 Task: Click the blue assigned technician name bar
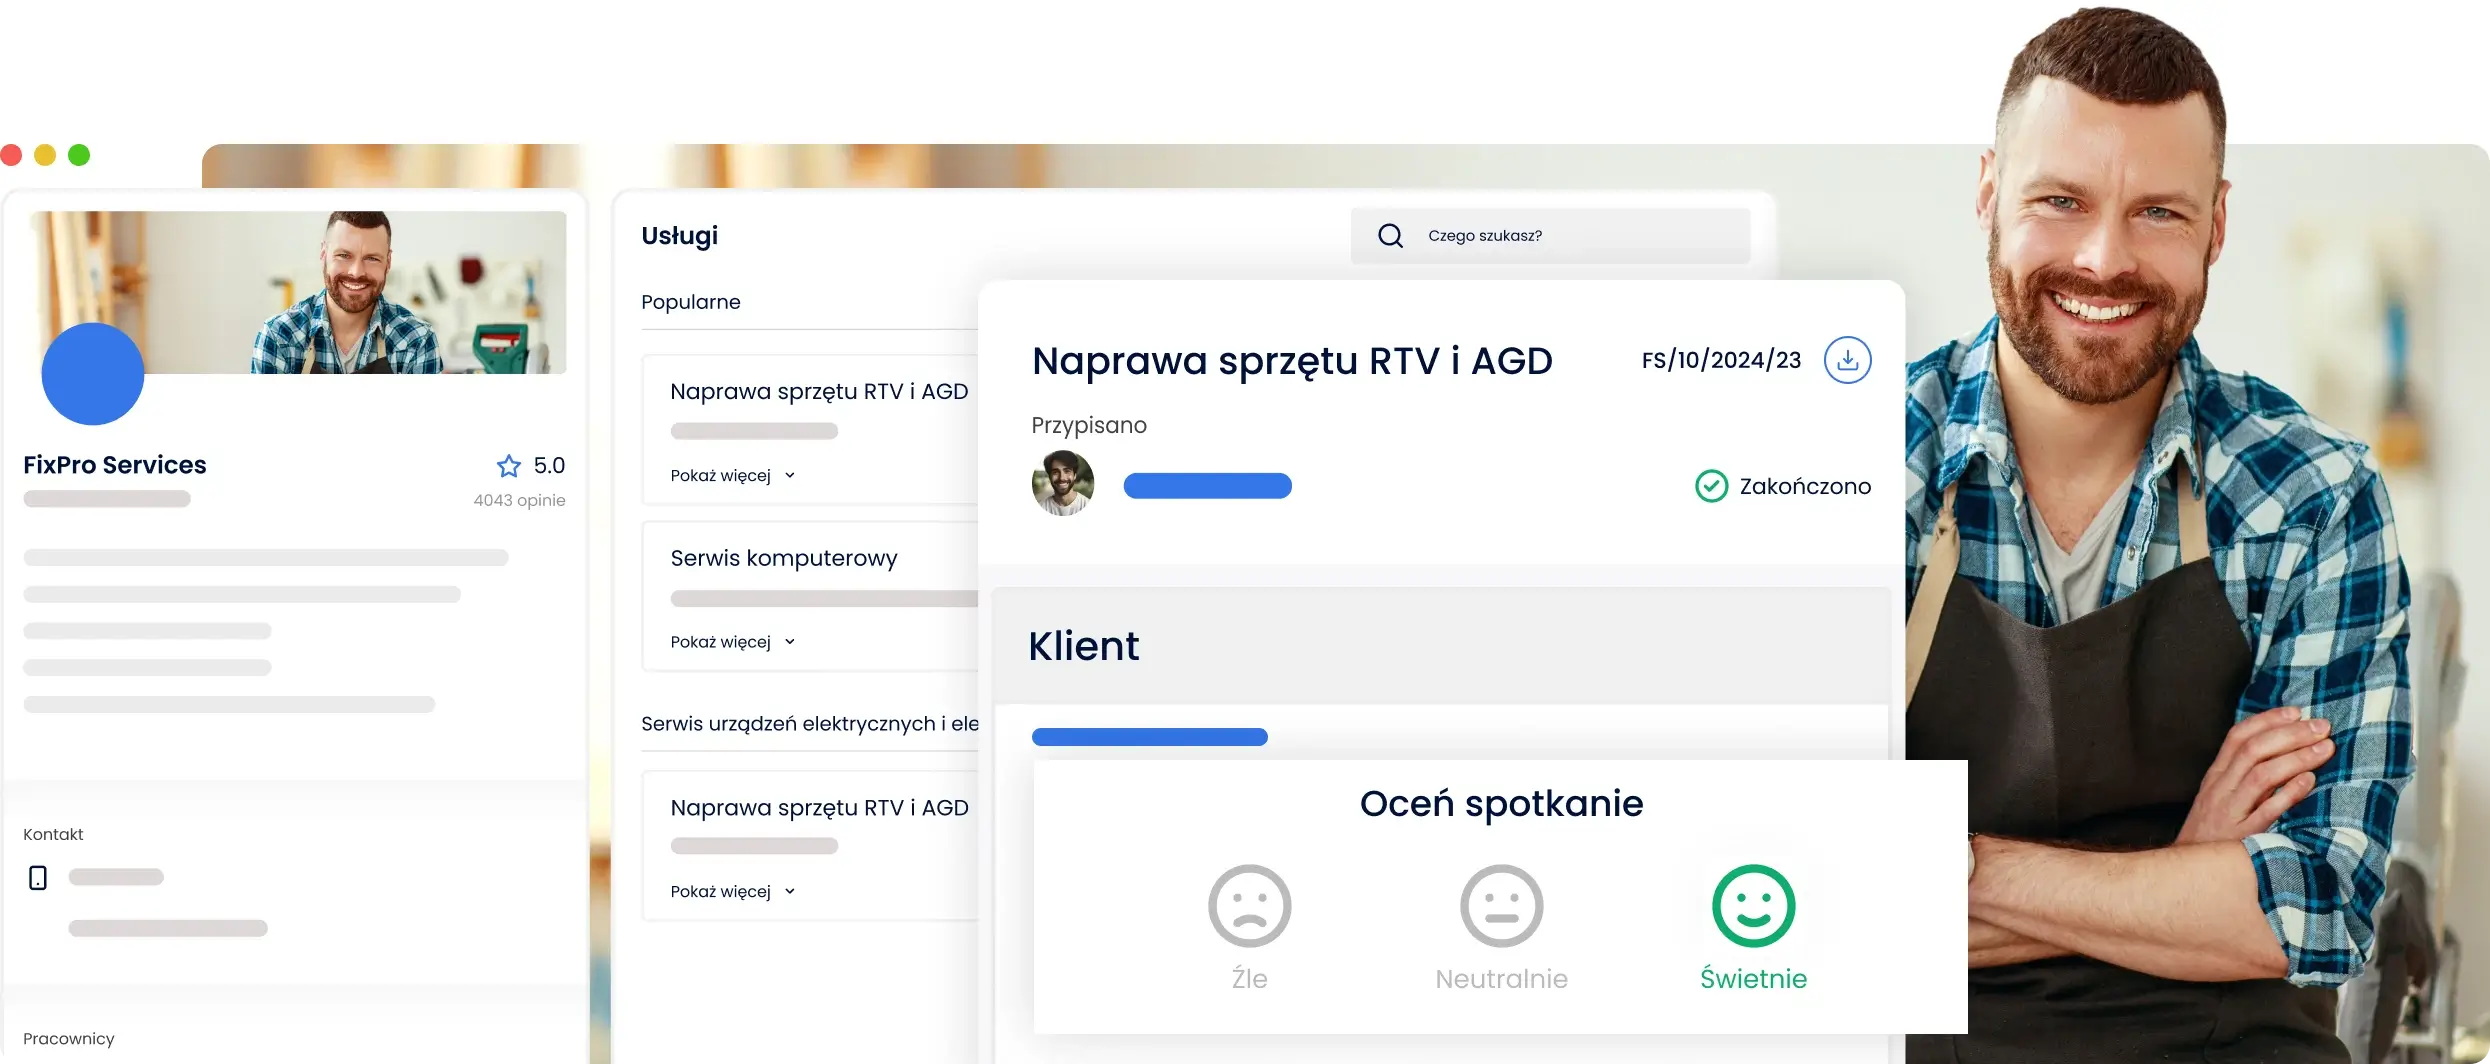1207,486
